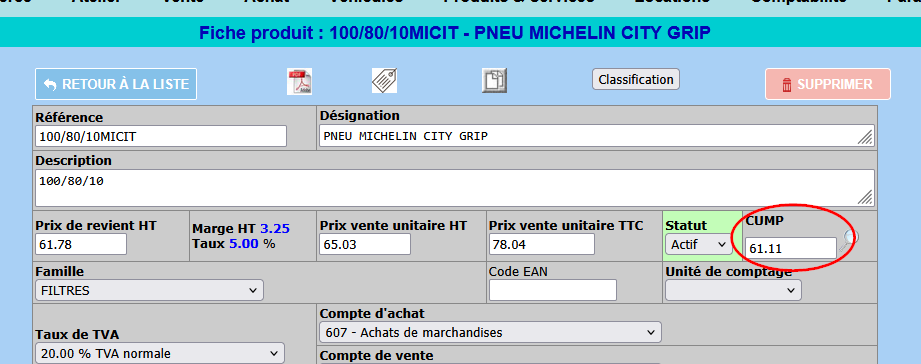Image resolution: width=921 pixels, height=364 pixels.
Task: Click the price tag label icon
Action: [x=384, y=80]
